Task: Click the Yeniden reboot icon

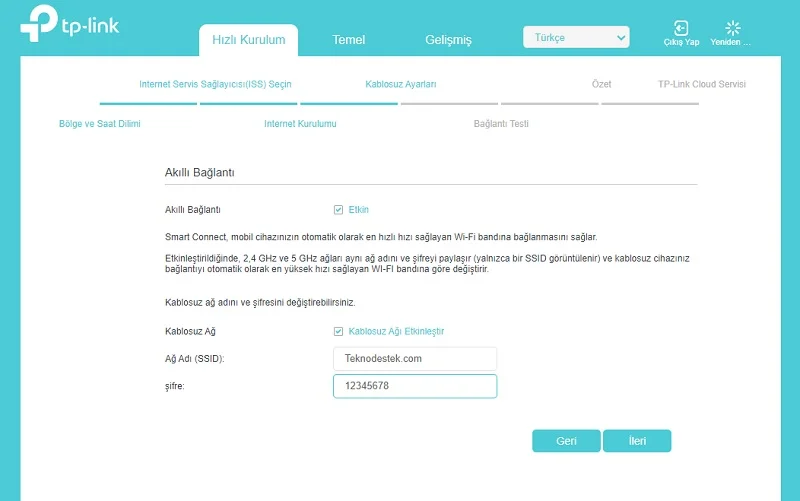Action: pyautogui.click(x=732, y=29)
